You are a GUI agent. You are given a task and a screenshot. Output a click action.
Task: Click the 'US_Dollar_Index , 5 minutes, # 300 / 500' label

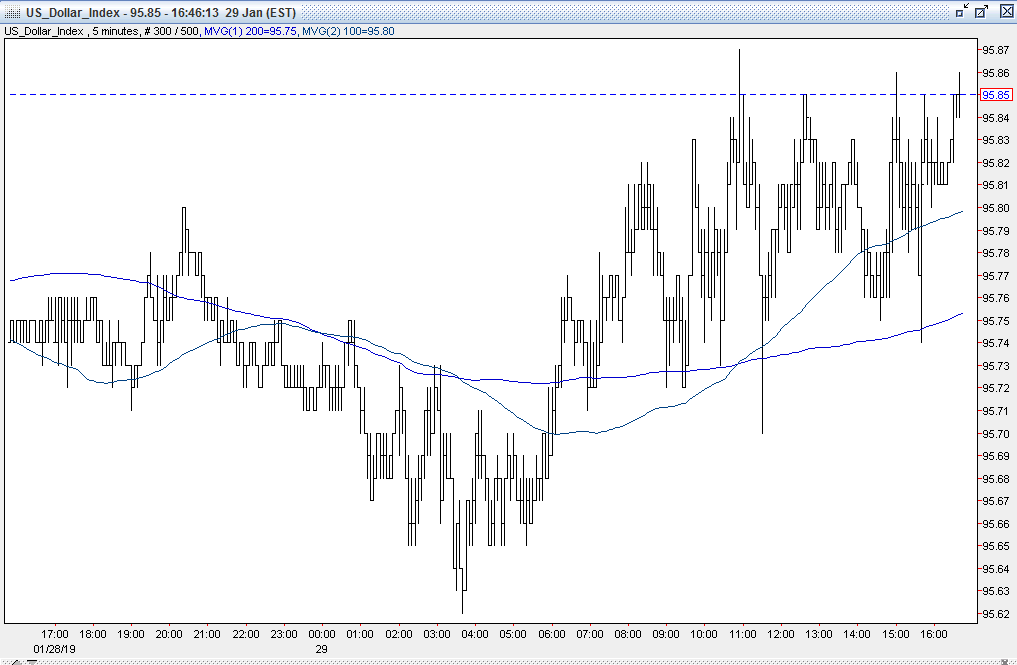coord(102,31)
